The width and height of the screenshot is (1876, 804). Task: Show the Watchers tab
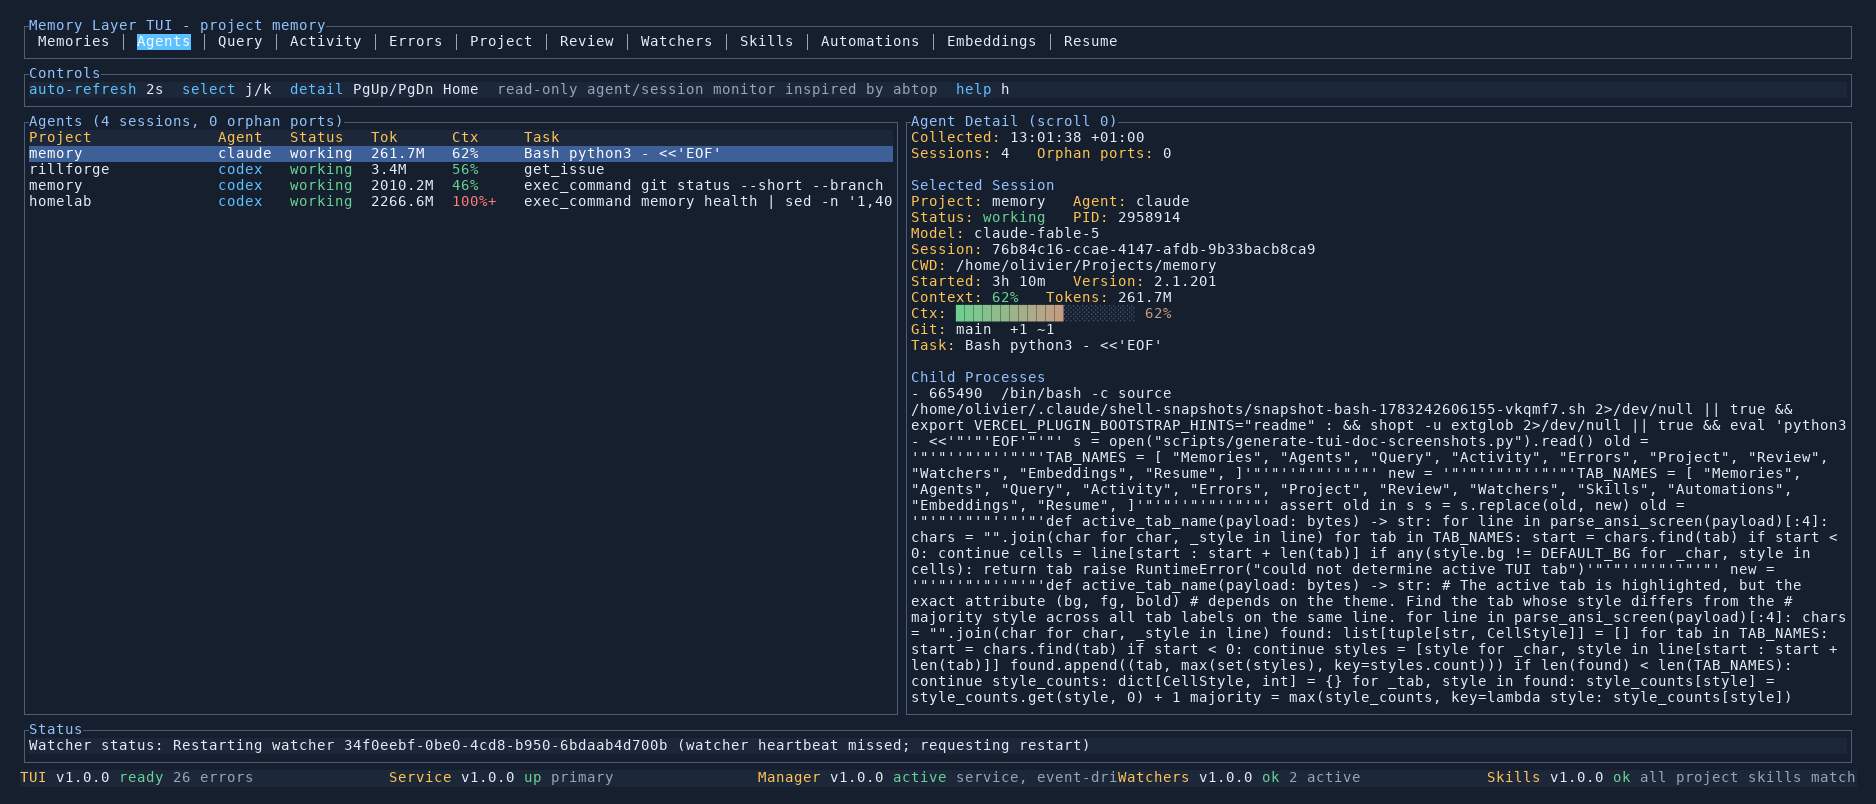(677, 41)
